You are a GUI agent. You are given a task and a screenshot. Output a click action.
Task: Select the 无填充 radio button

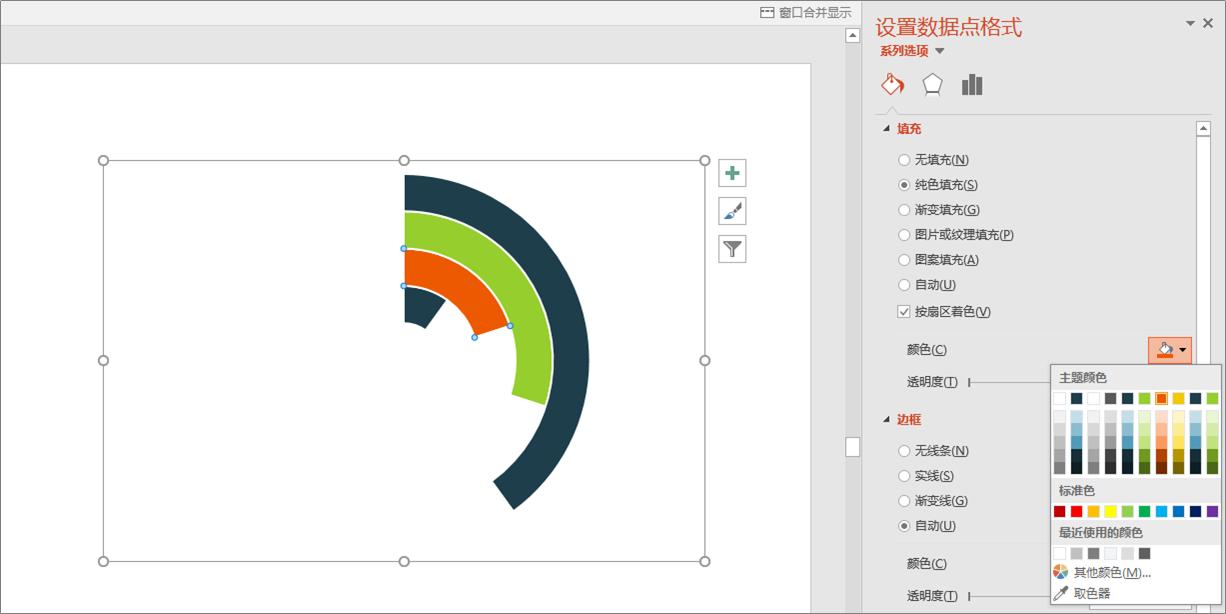point(904,160)
